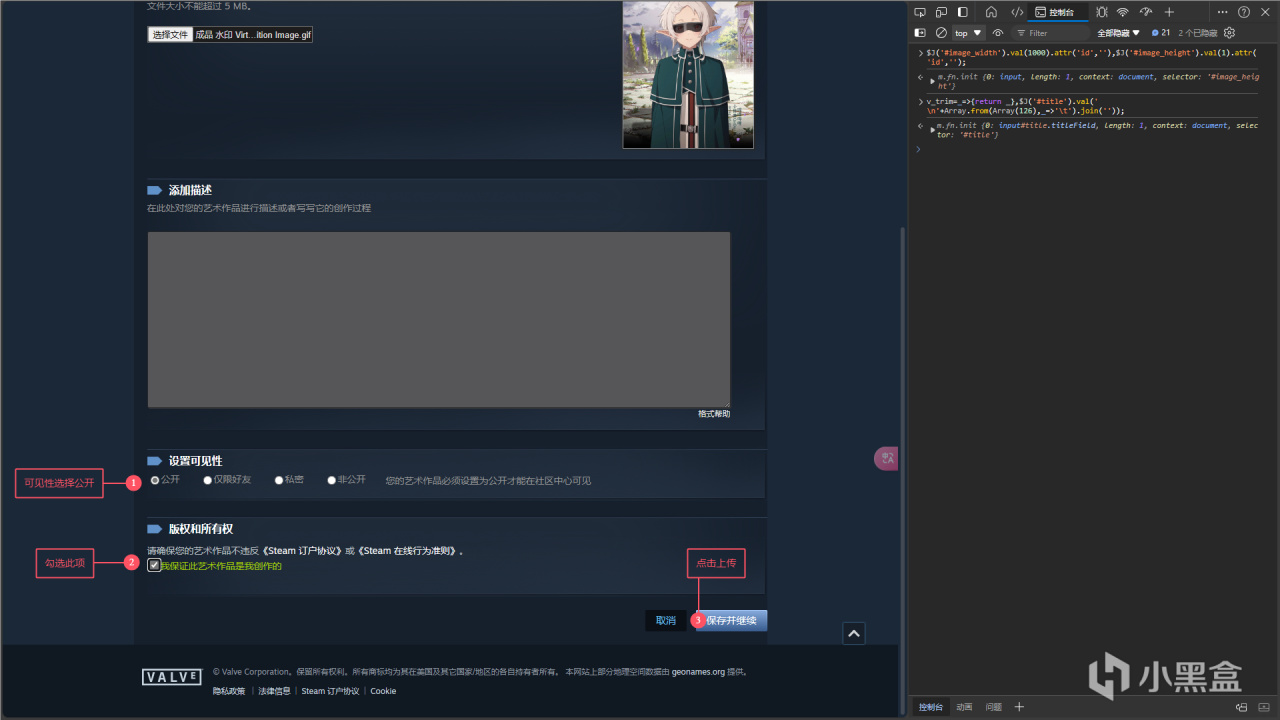This screenshot has width=1280, height=720.
Task: Open the artwork preview thumbnail
Action: click(688, 74)
